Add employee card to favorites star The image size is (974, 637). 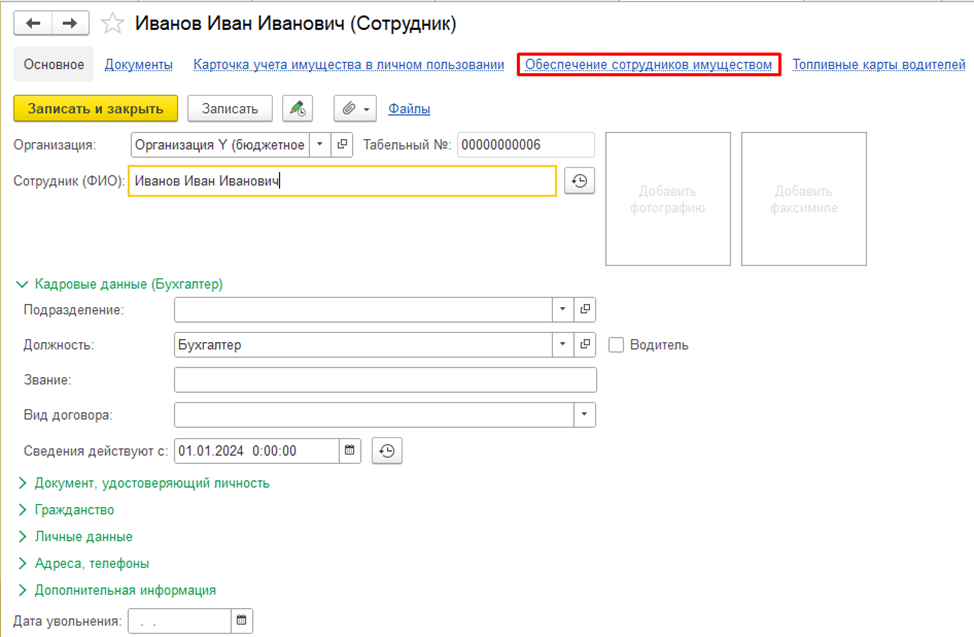click(112, 24)
